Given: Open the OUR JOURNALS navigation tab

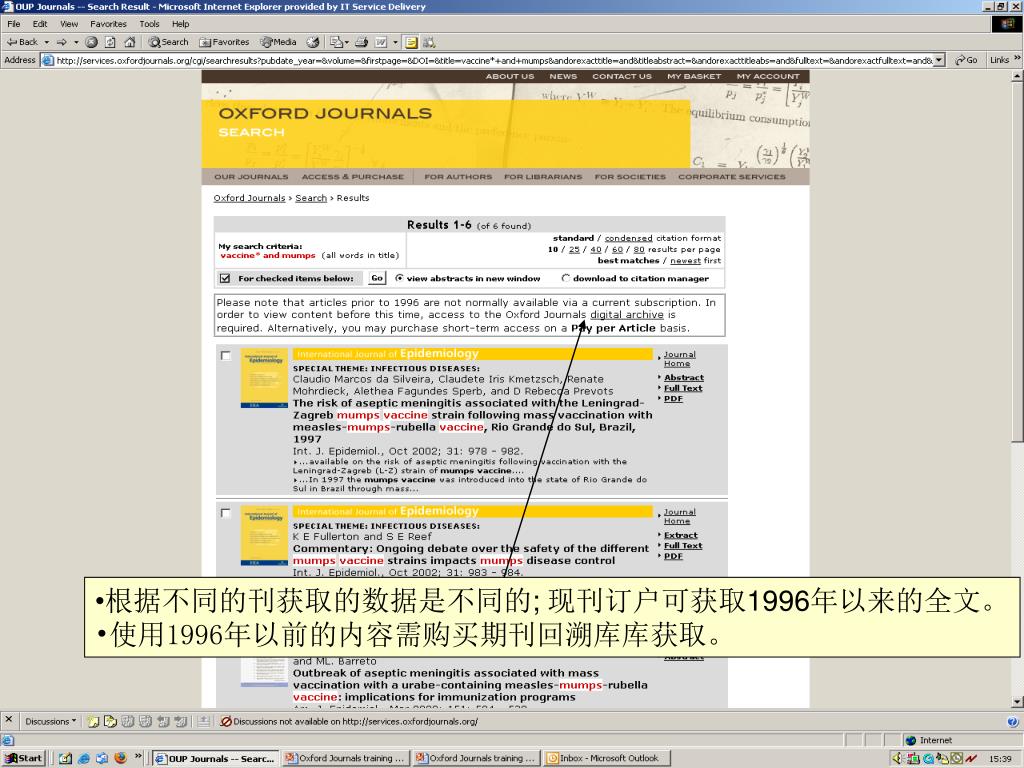Looking at the screenshot, I should (x=251, y=177).
